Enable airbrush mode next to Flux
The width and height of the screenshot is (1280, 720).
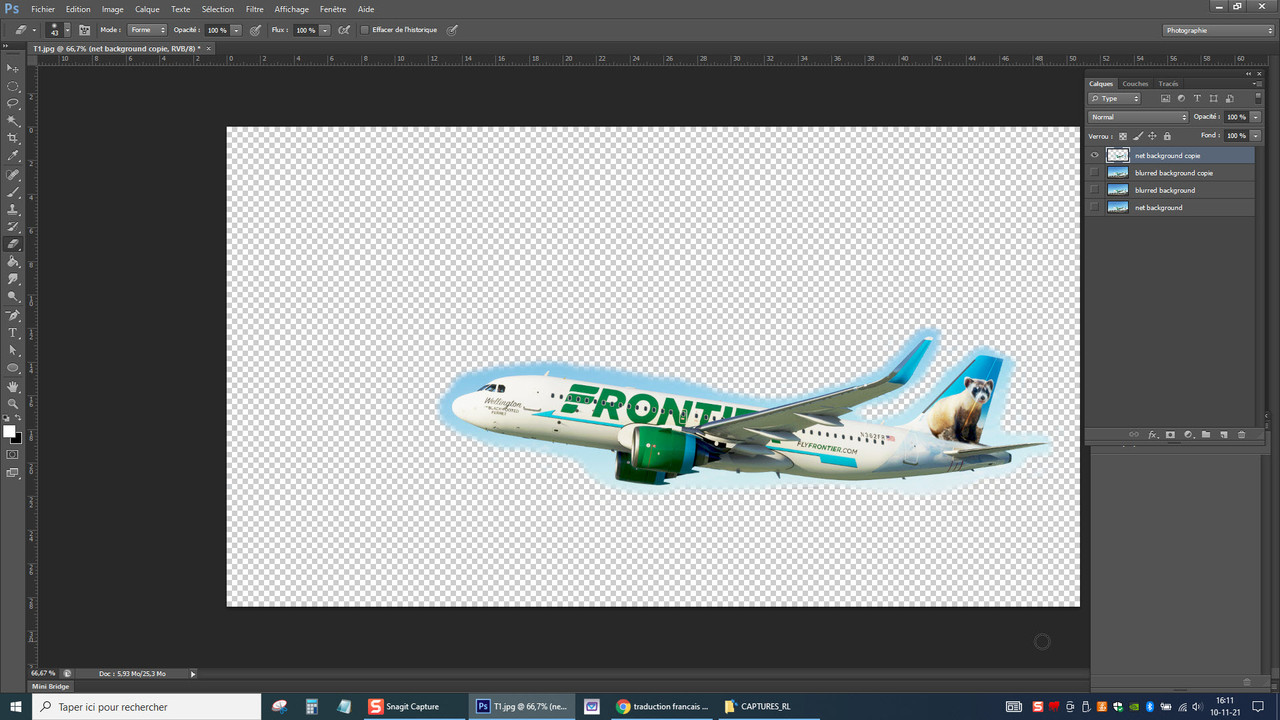coord(345,30)
